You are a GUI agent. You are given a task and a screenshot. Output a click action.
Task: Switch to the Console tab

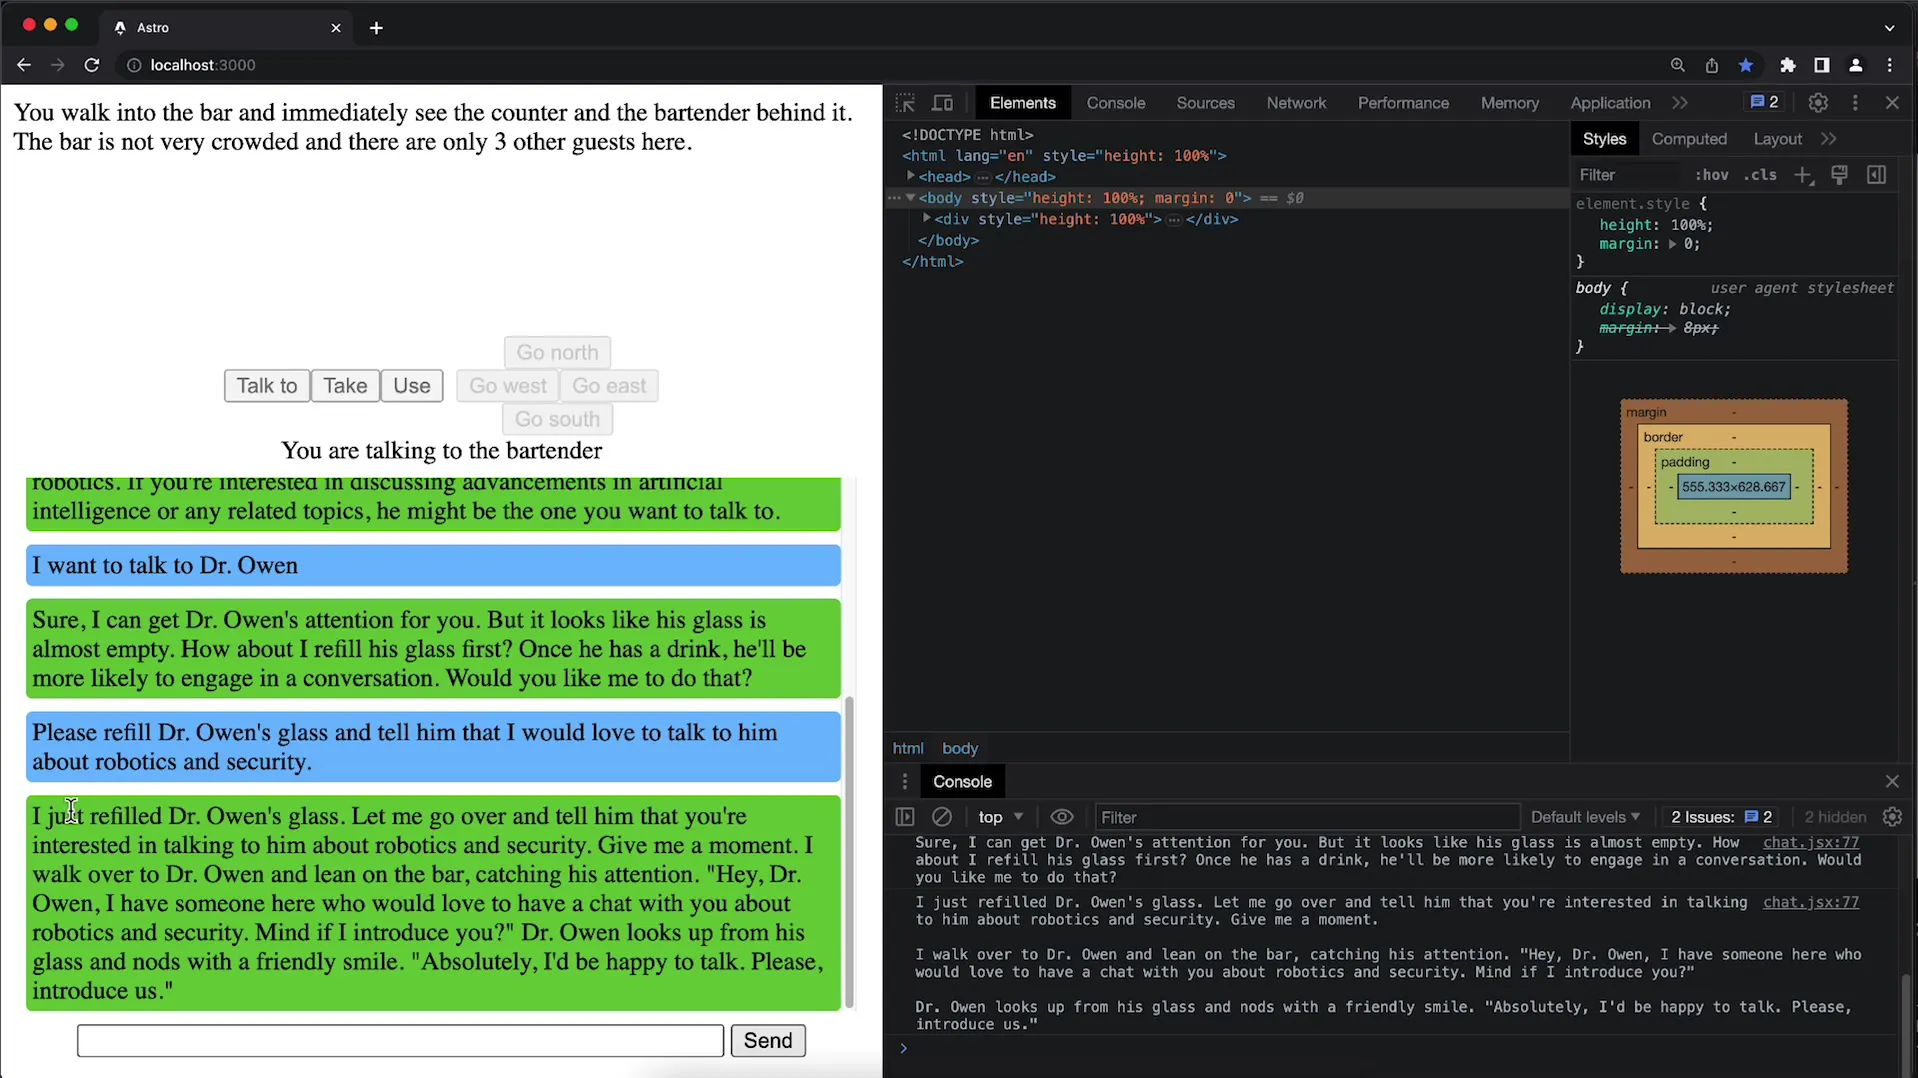tap(1116, 103)
